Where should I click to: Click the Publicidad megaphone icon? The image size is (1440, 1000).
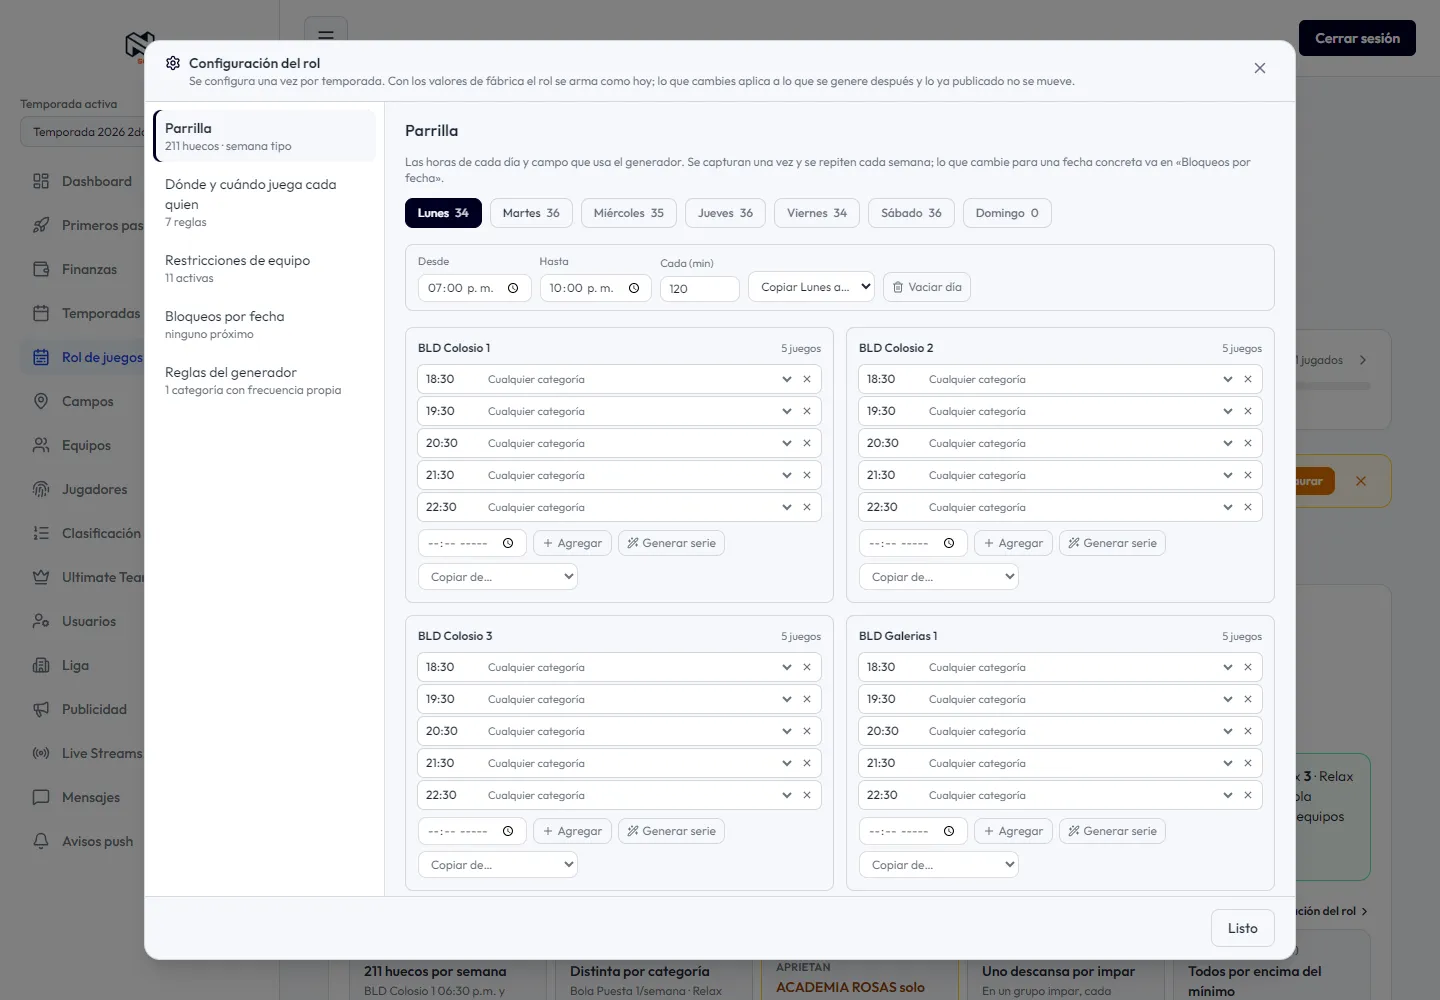point(41,709)
